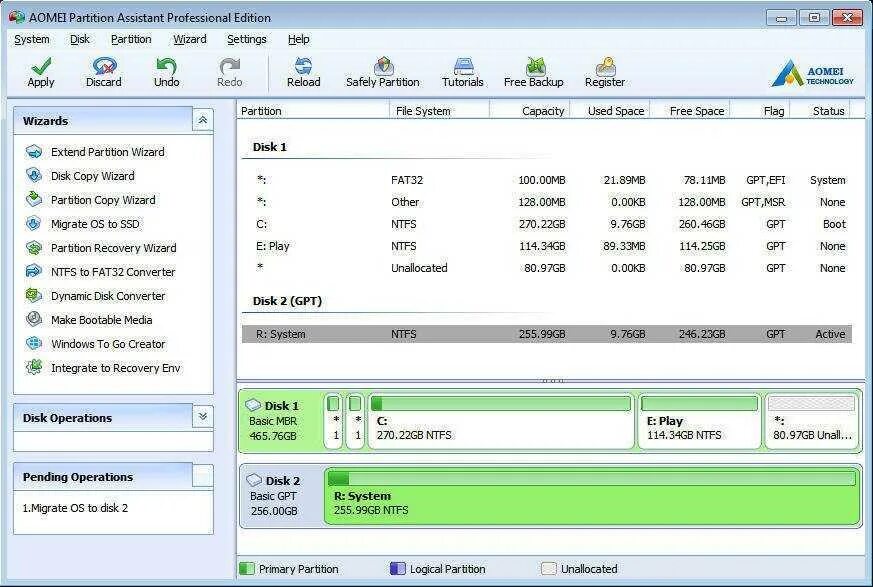Toggle the Pending Operations panel button
This screenshot has width=873, height=587.
pyautogui.click(x=203, y=476)
